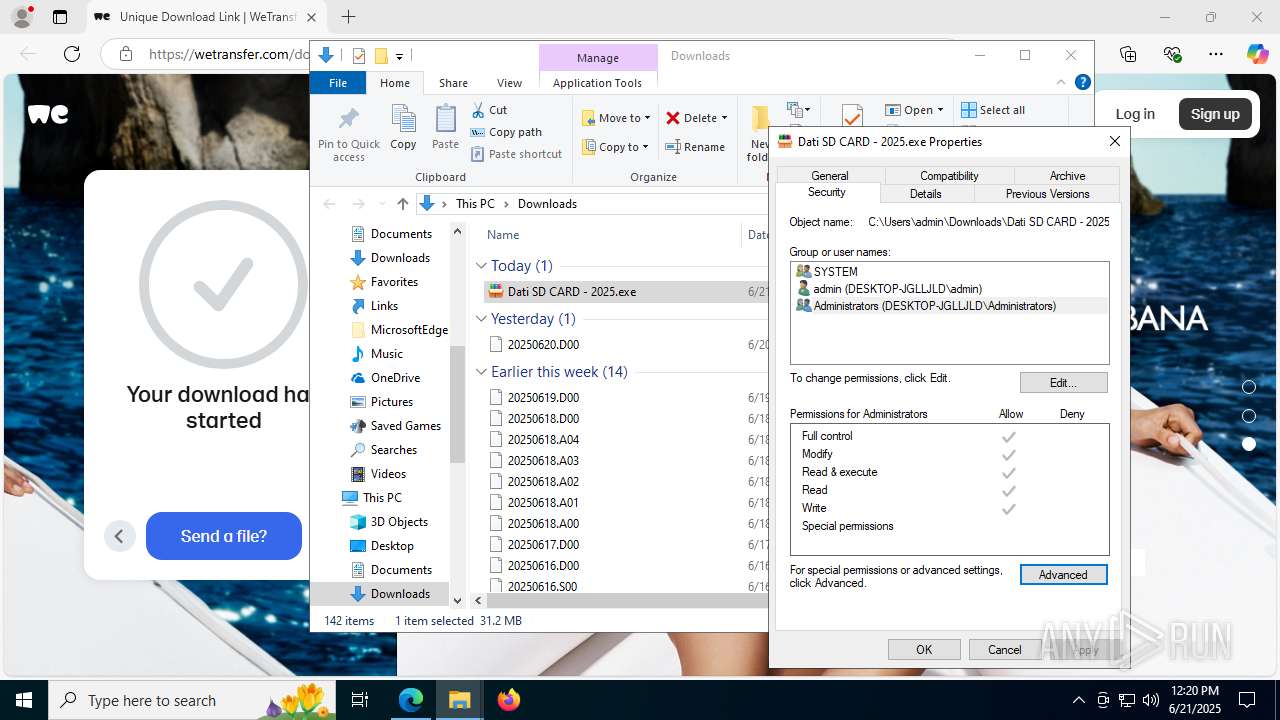Open Edge browser essentials icon
This screenshot has height=720, width=1280.
(1172, 54)
